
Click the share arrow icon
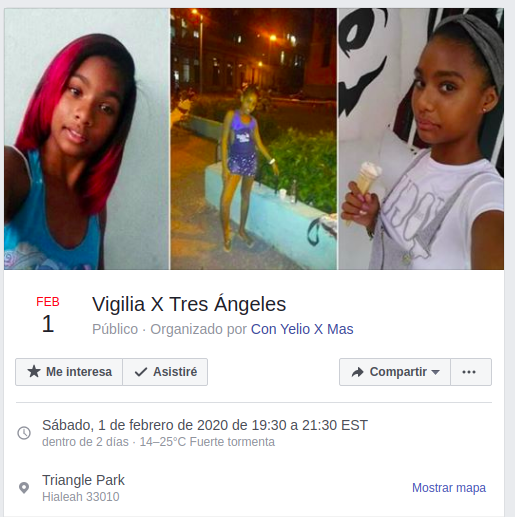coord(357,372)
